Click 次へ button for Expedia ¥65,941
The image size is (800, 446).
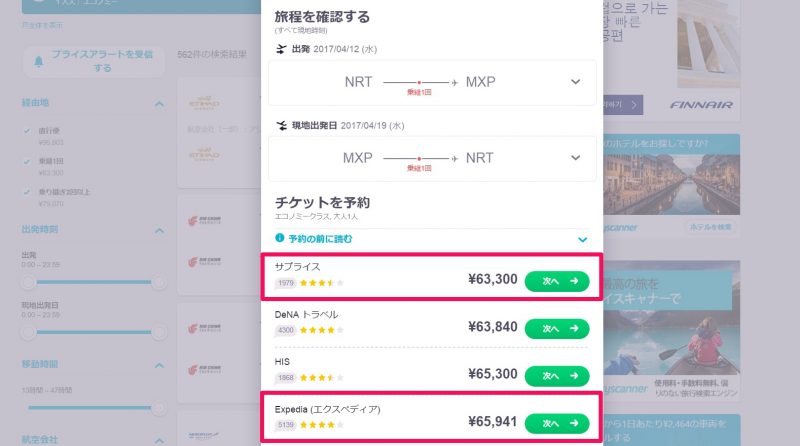coord(557,424)
